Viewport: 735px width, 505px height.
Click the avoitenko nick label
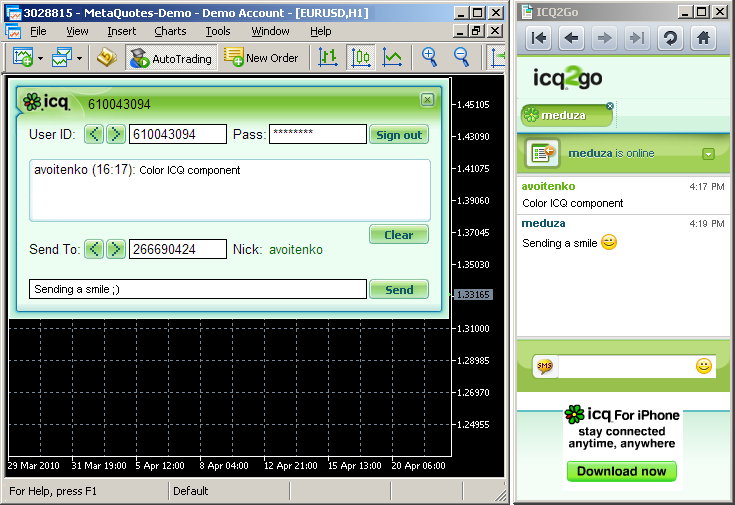coord(296,249)
